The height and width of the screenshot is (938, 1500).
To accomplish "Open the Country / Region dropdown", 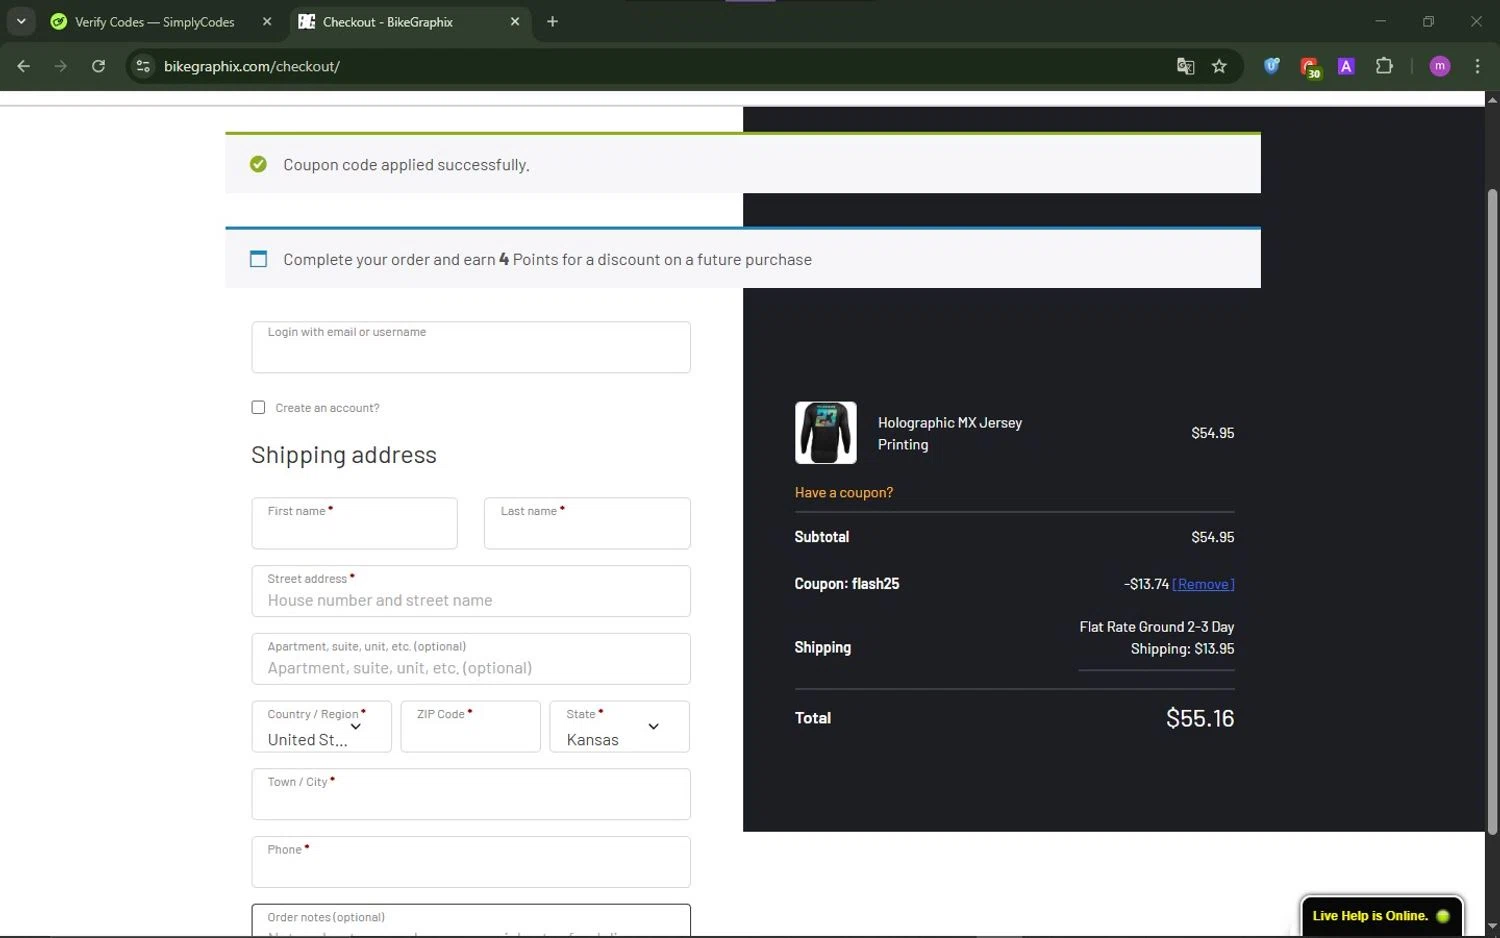I will click(x=321, y=726).
